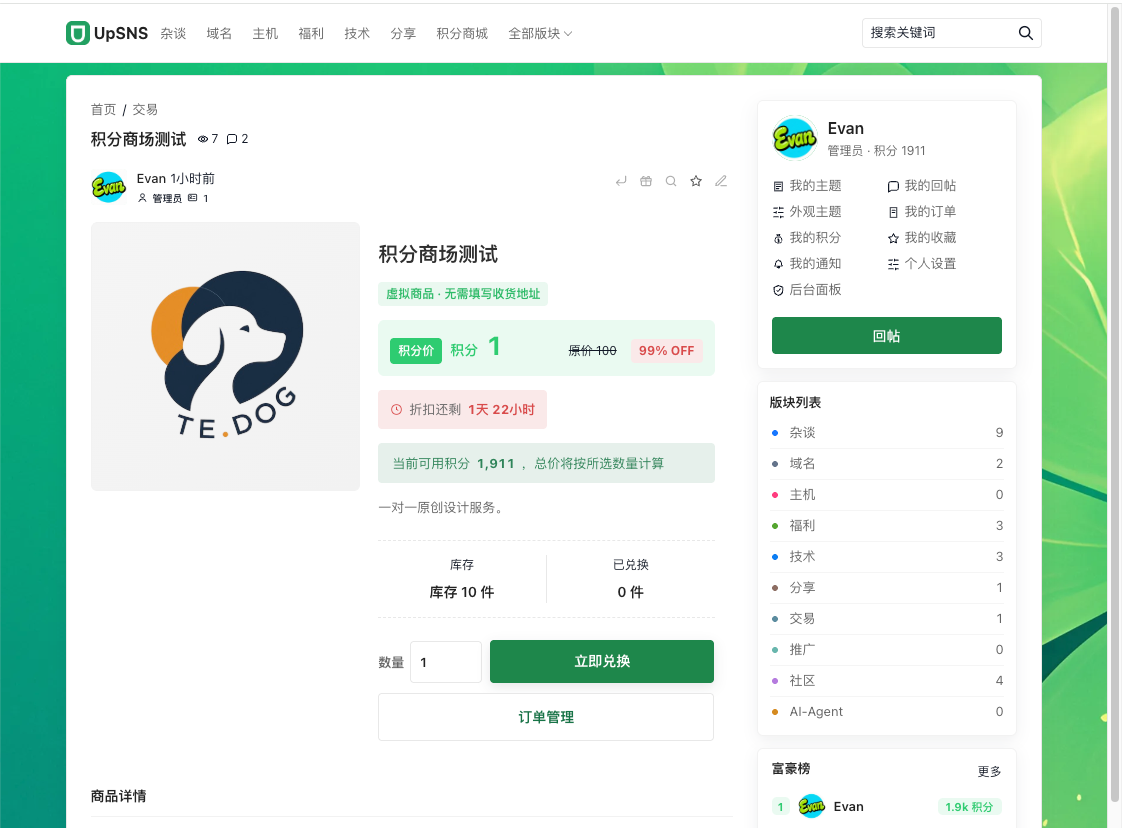
Task: Click 交易 breadcrumb link
Action: 145,109
